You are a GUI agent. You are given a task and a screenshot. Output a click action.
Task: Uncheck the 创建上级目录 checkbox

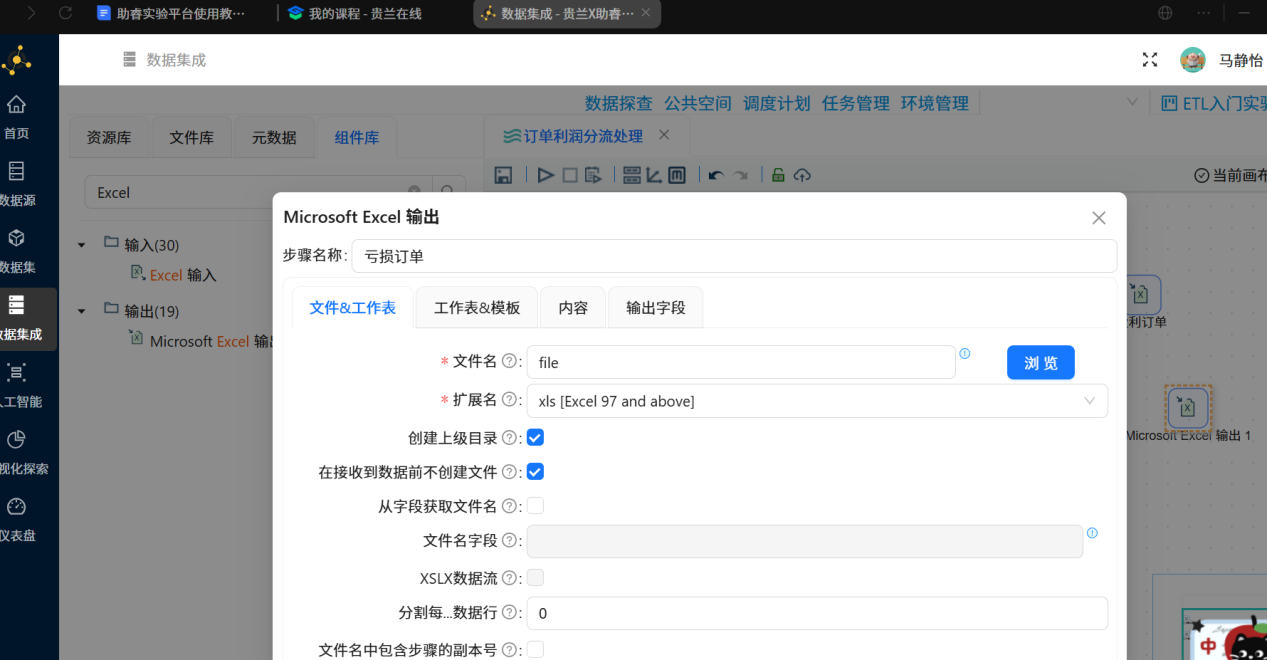[x=536, y=437]
